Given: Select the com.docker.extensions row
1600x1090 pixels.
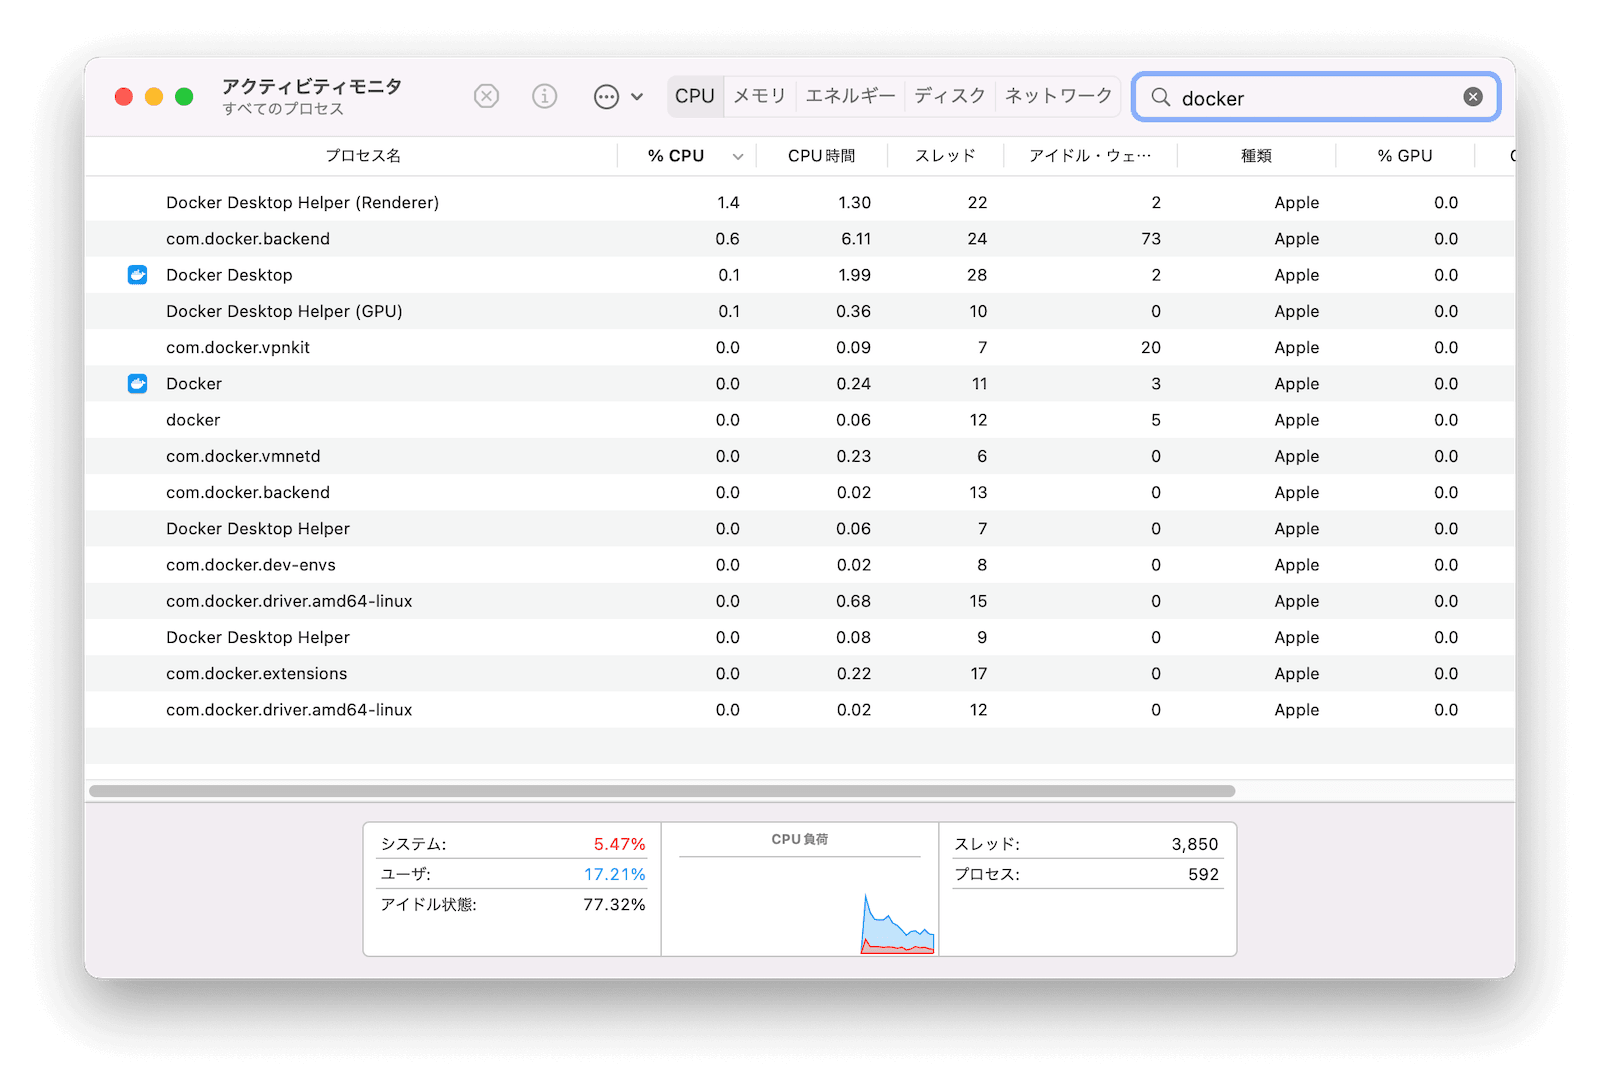Looking at the screenshot, I should pos(800,674).
